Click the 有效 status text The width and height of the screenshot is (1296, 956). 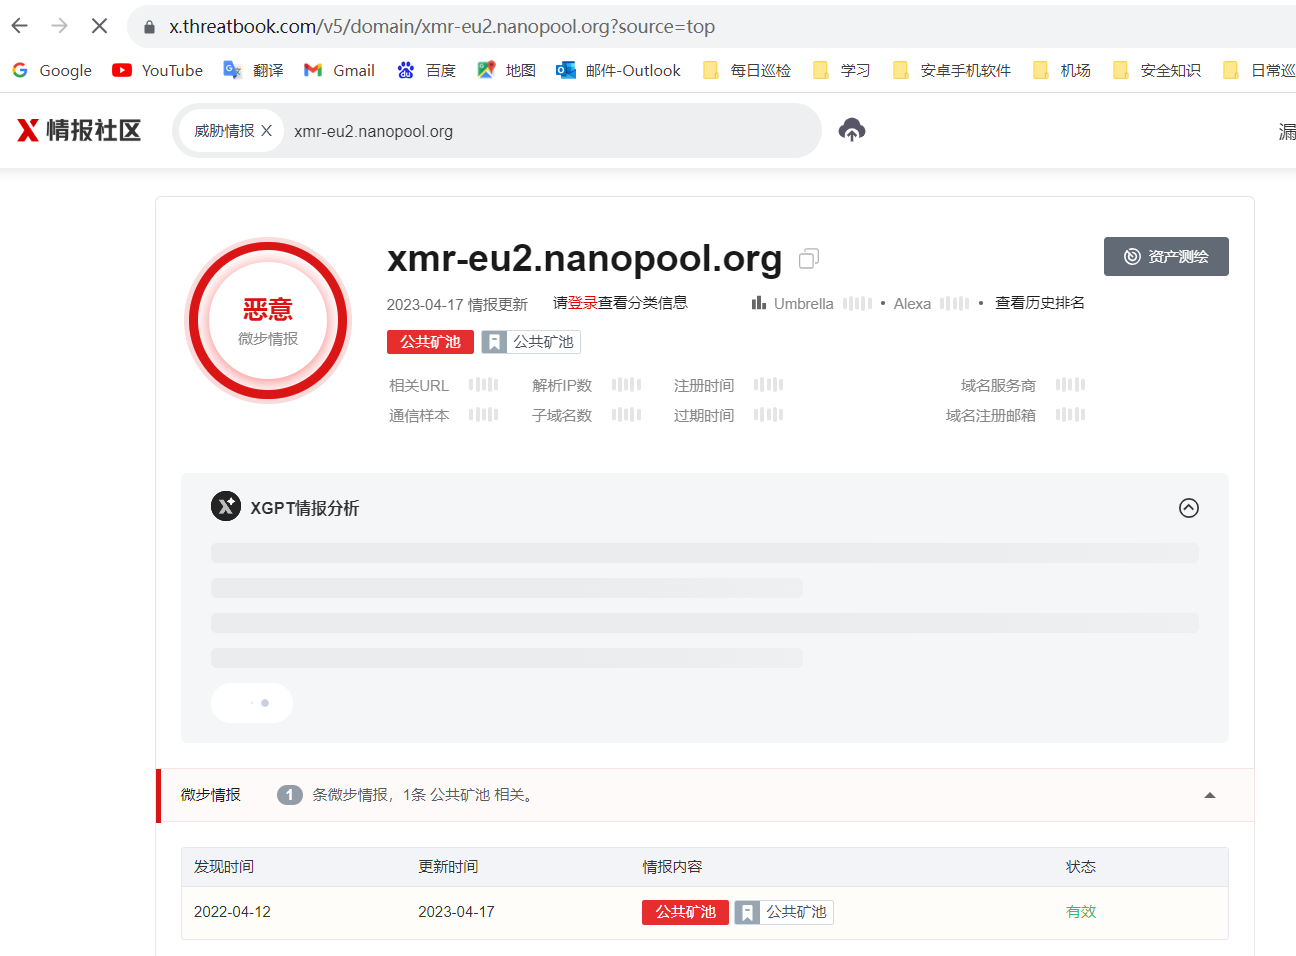[x=1081, y=912]
